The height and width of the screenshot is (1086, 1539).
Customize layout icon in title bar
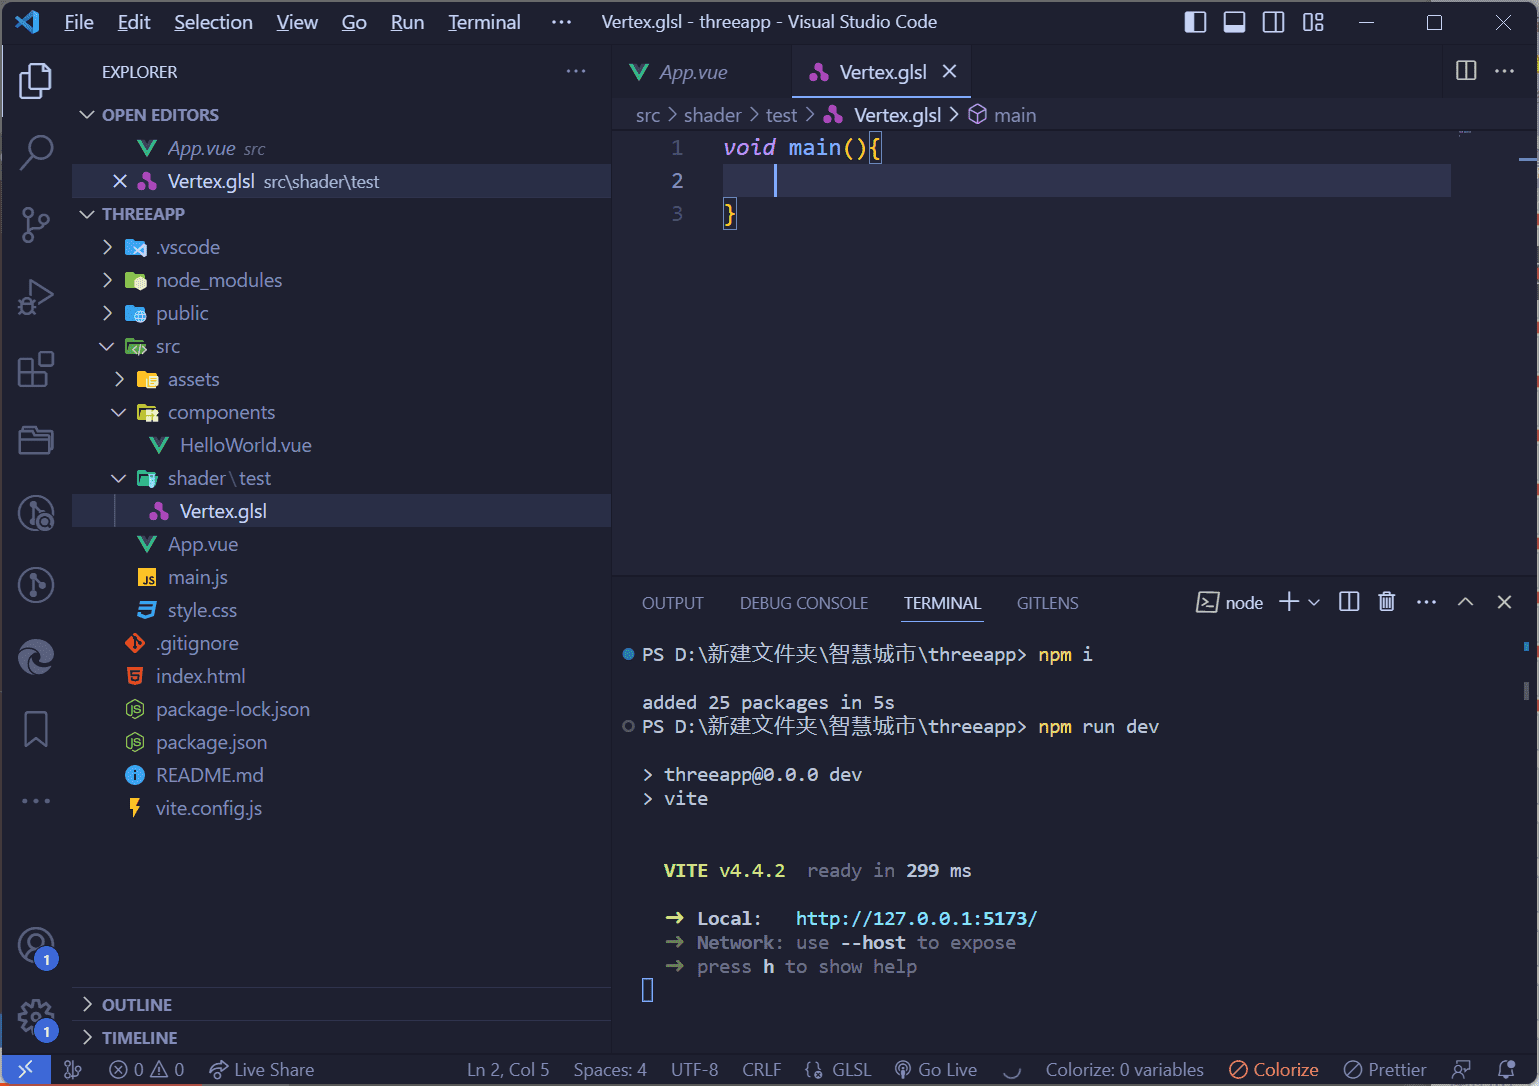[x=1313, y=22]
